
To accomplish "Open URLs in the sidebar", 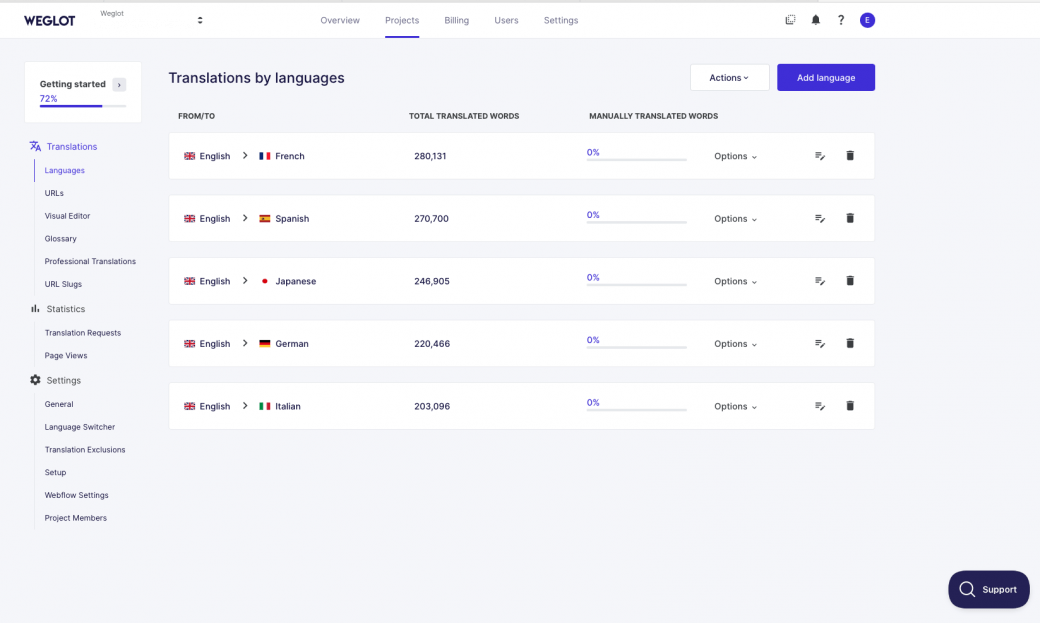I will 54,193.
